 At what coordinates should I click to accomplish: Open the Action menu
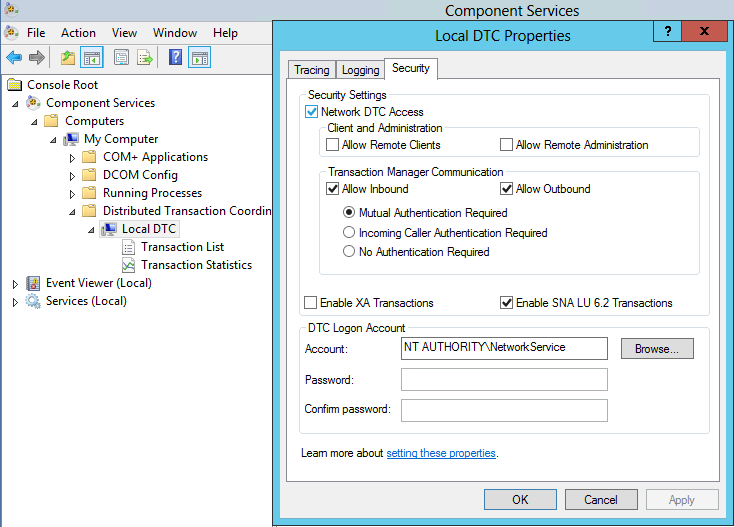79,33
